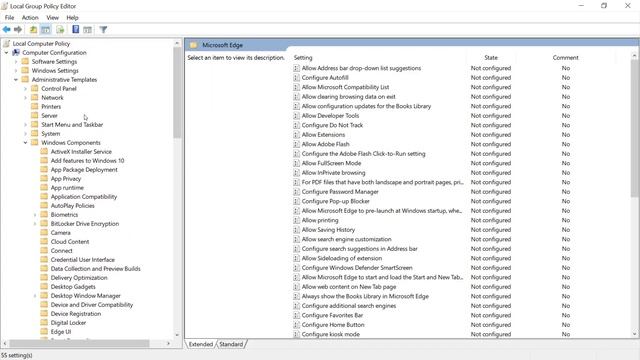This screenshot has width=640, height=360.
Task: Select Biometrics folder in the tree
Action: pyautogui.click(x=64, y=214)
